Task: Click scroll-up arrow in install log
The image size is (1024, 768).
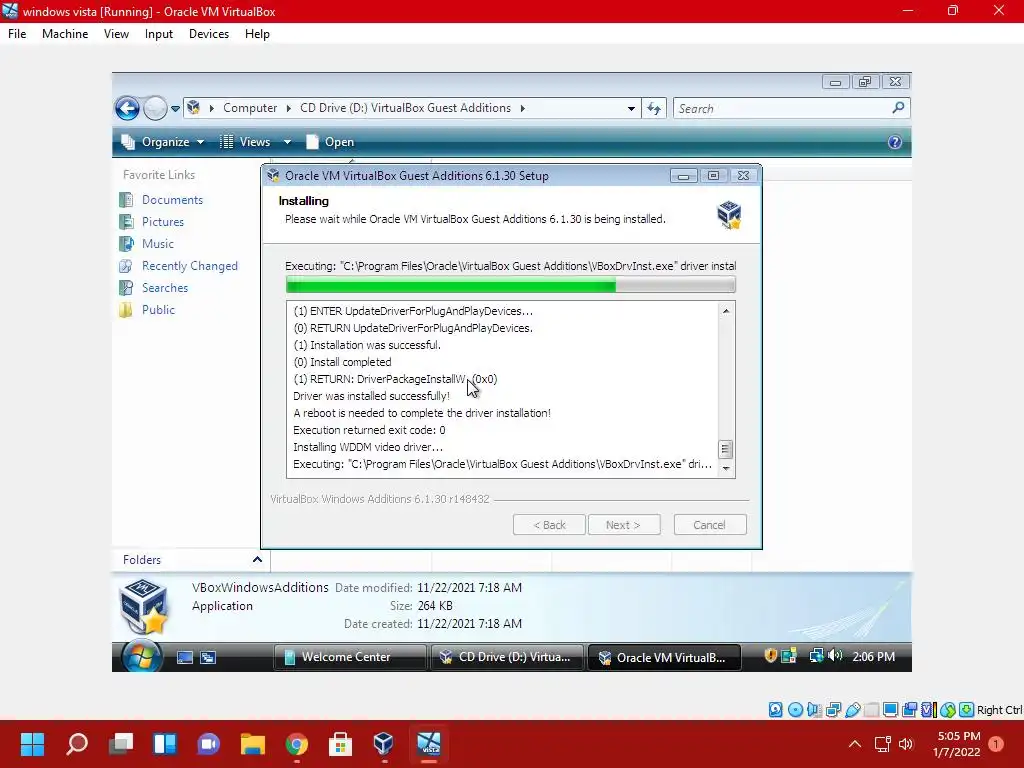Action: click(x=726, y=312)
